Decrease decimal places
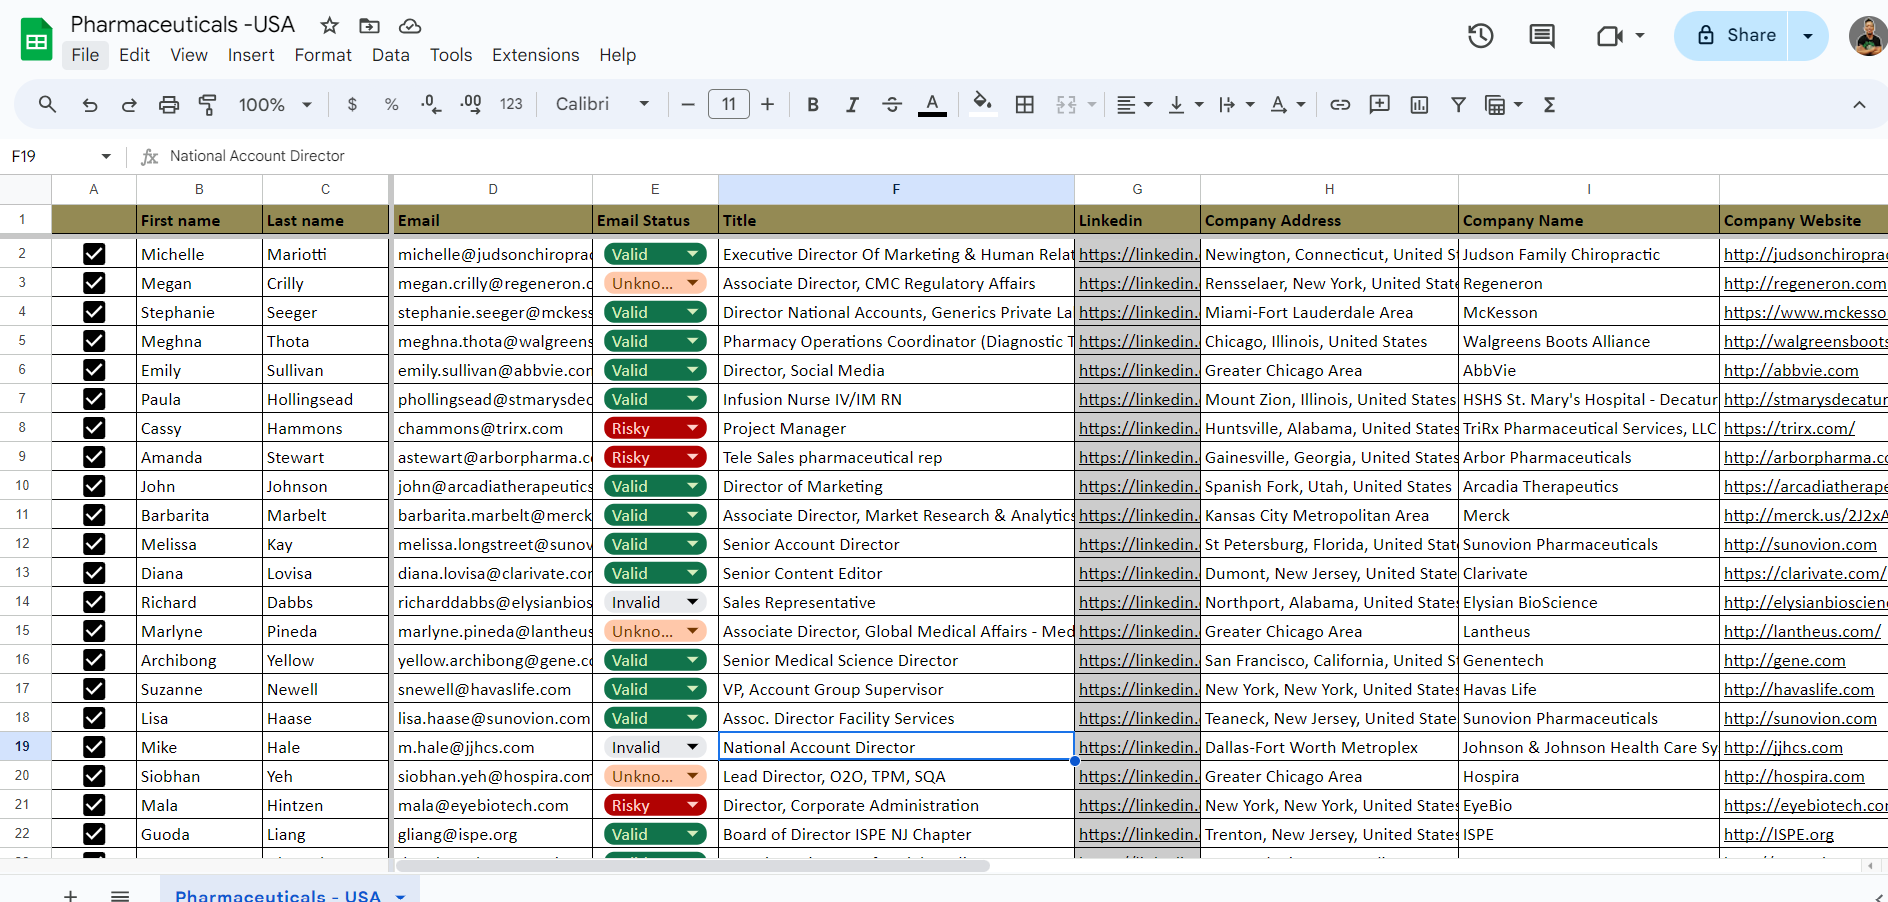 coord(431,104)
